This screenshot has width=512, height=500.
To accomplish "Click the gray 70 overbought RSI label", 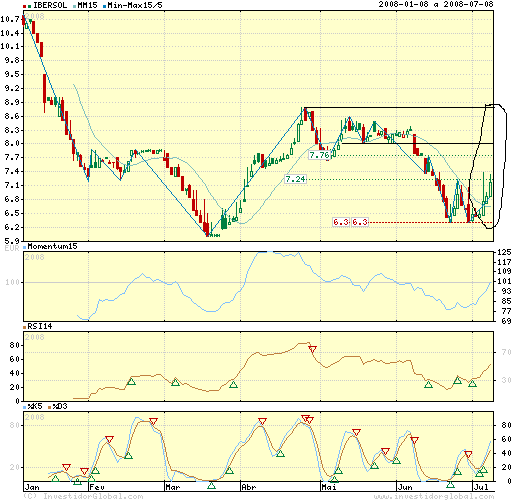I will [506, 352].
